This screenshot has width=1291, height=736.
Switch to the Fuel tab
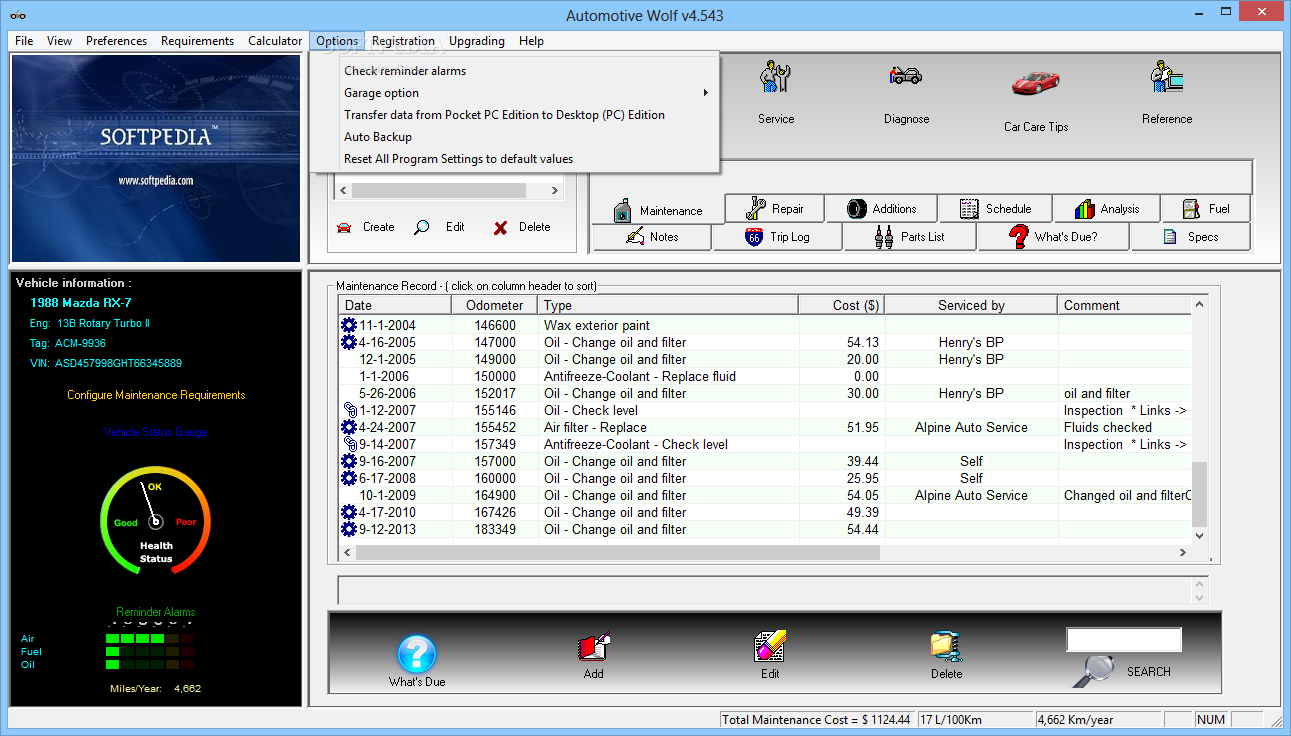pyautogui.click(x=1206, y=208)
